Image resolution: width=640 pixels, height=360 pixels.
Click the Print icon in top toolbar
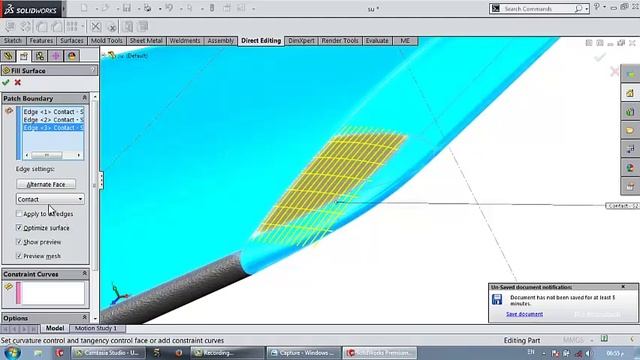coord(147,8)
